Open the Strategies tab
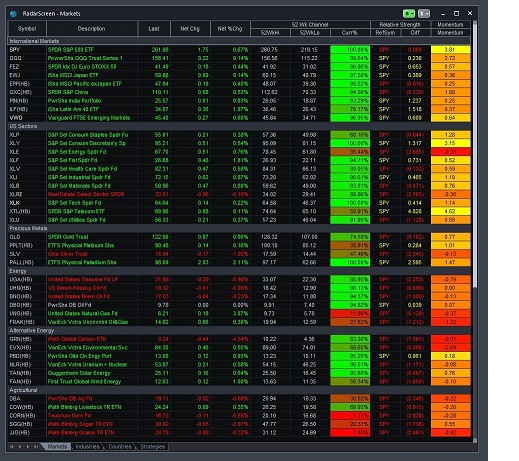 tap(153, 447)
